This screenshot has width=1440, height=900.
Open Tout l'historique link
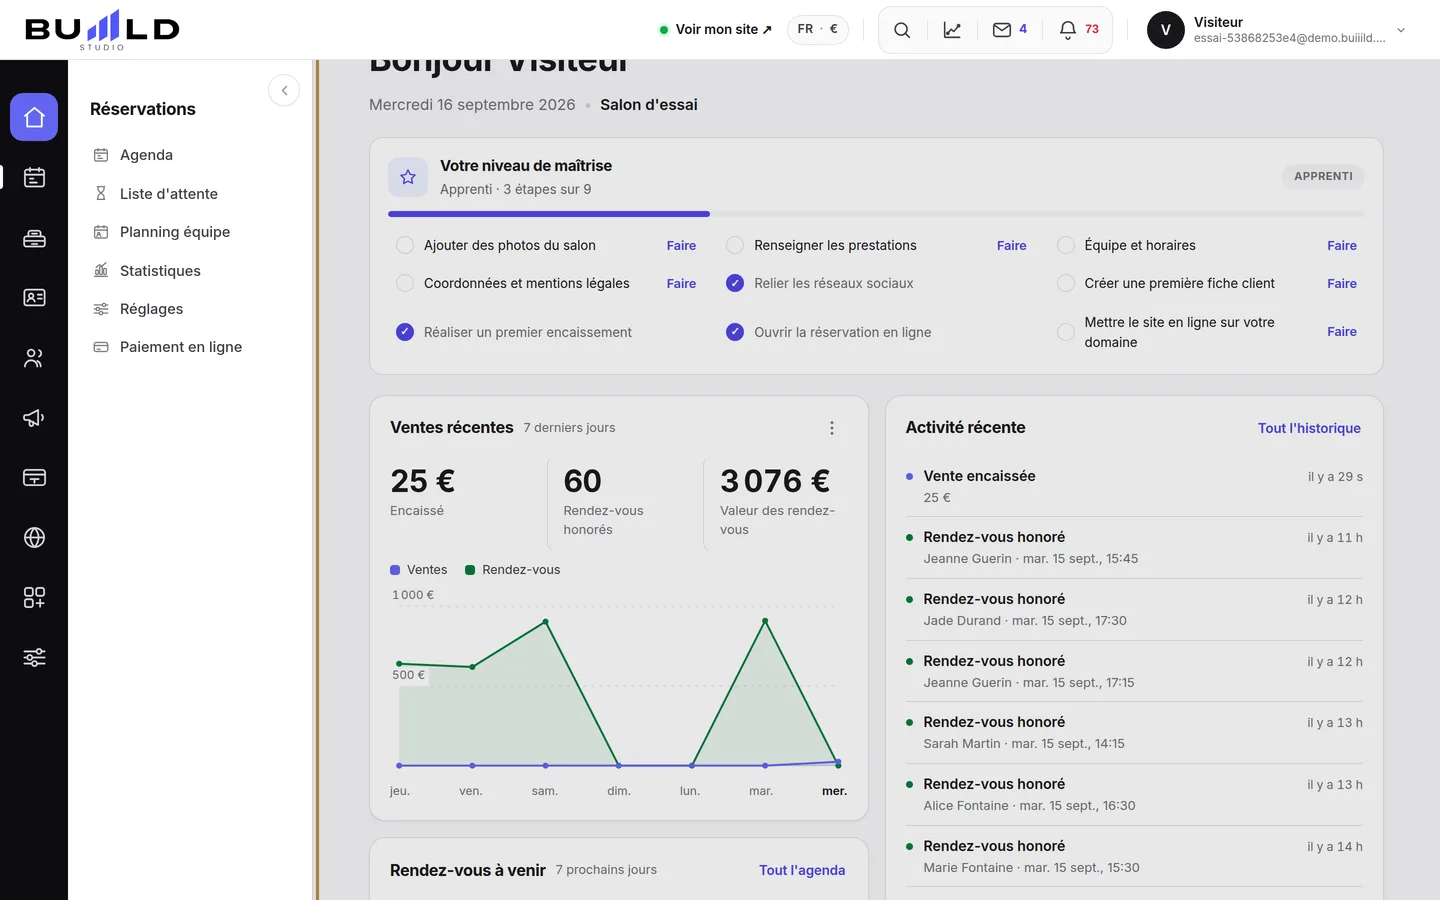(1309, 428)
